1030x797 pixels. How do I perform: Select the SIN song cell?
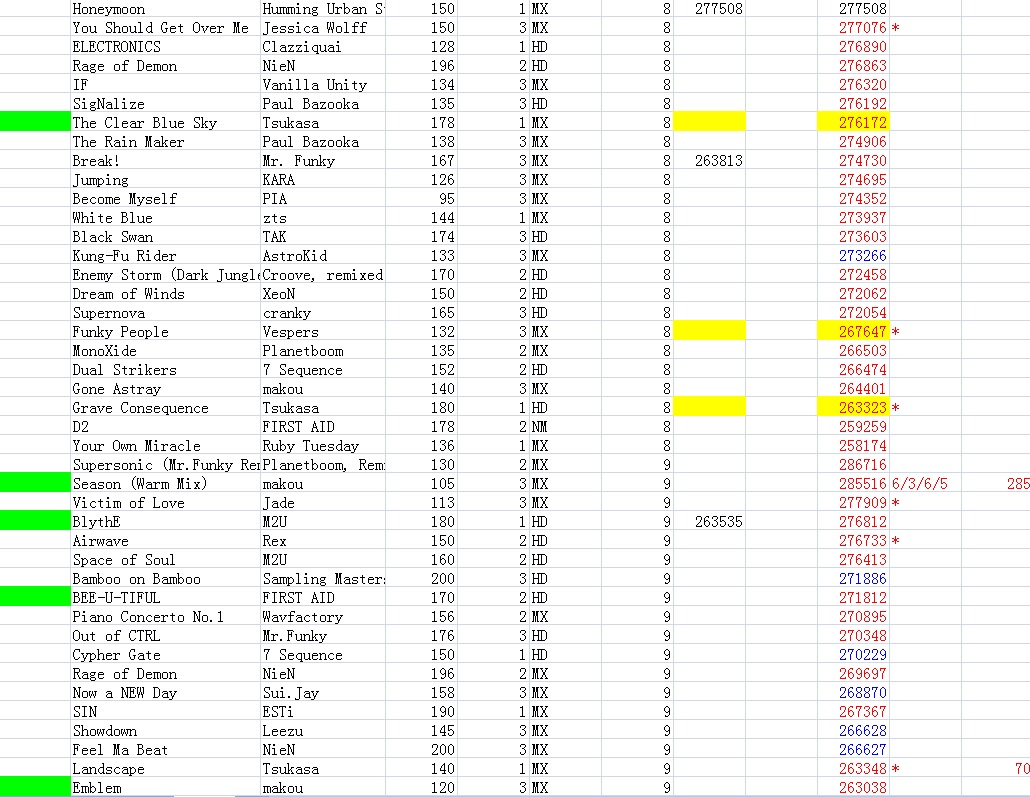(165, 712)
